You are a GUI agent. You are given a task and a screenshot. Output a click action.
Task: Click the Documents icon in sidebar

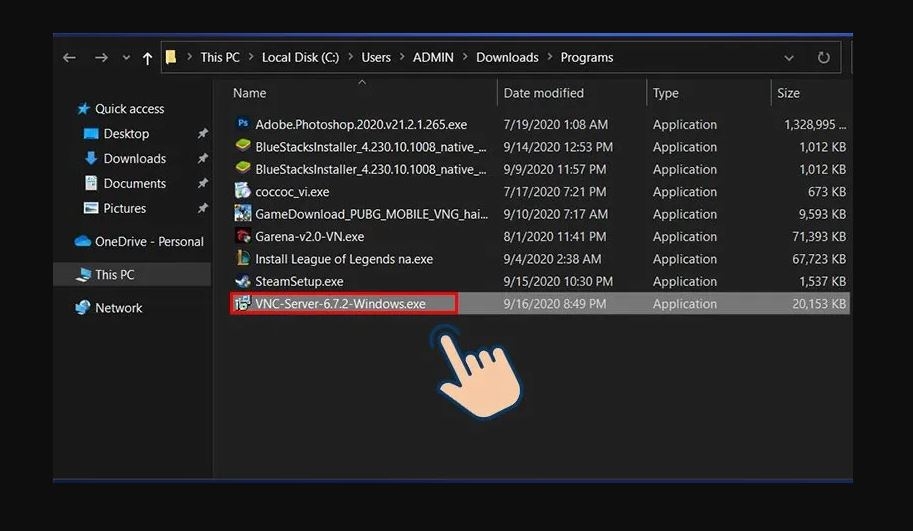[91, 183]
